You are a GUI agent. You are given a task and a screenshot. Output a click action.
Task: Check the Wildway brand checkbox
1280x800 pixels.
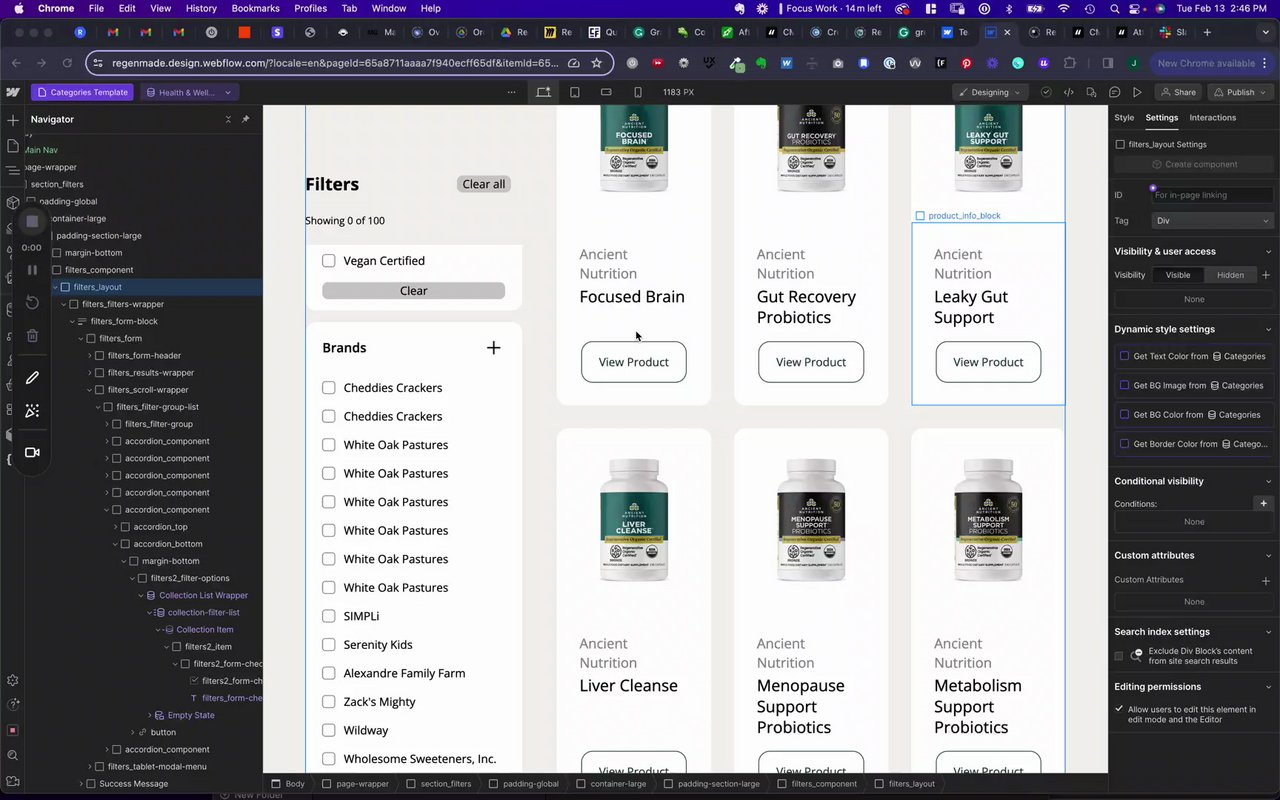(x=328, y=730)
